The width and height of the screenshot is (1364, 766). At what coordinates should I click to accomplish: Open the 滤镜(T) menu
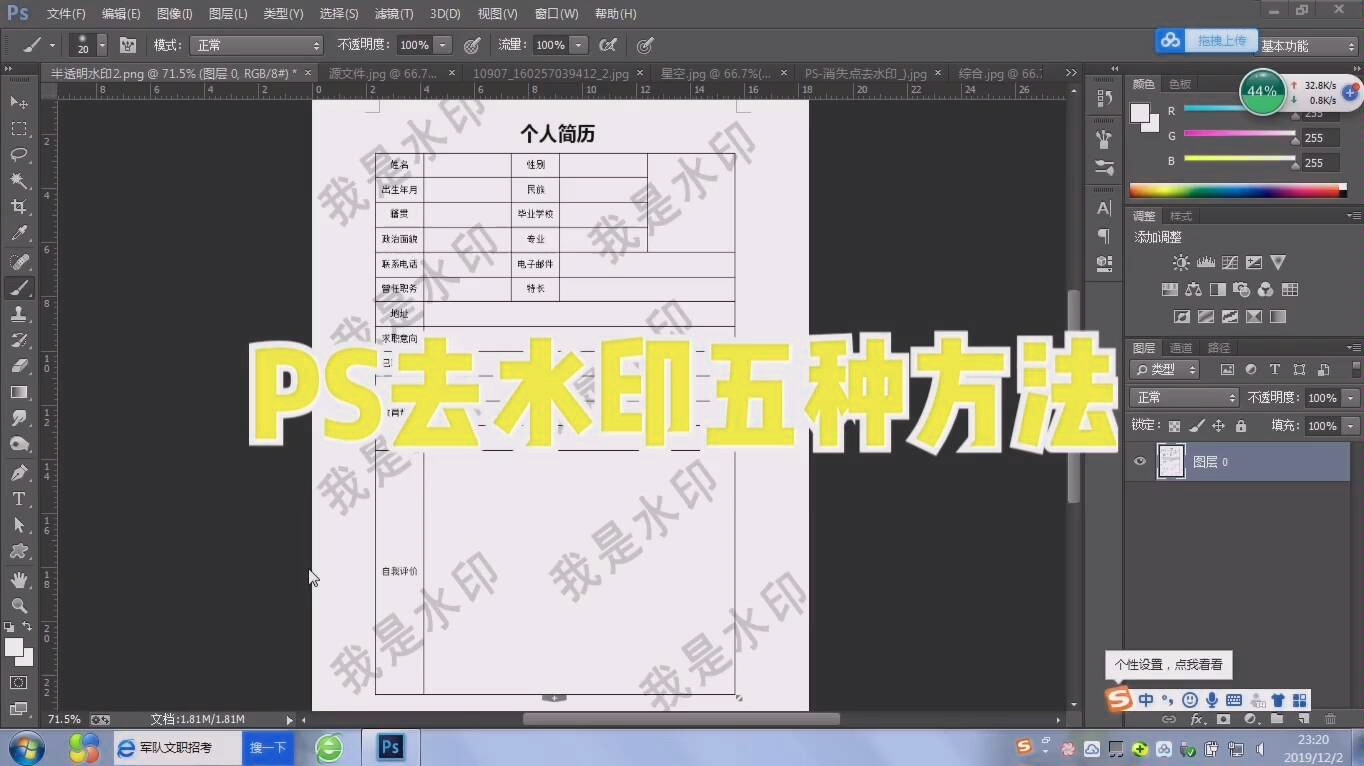pyautogui.click(x=393, y=14)
